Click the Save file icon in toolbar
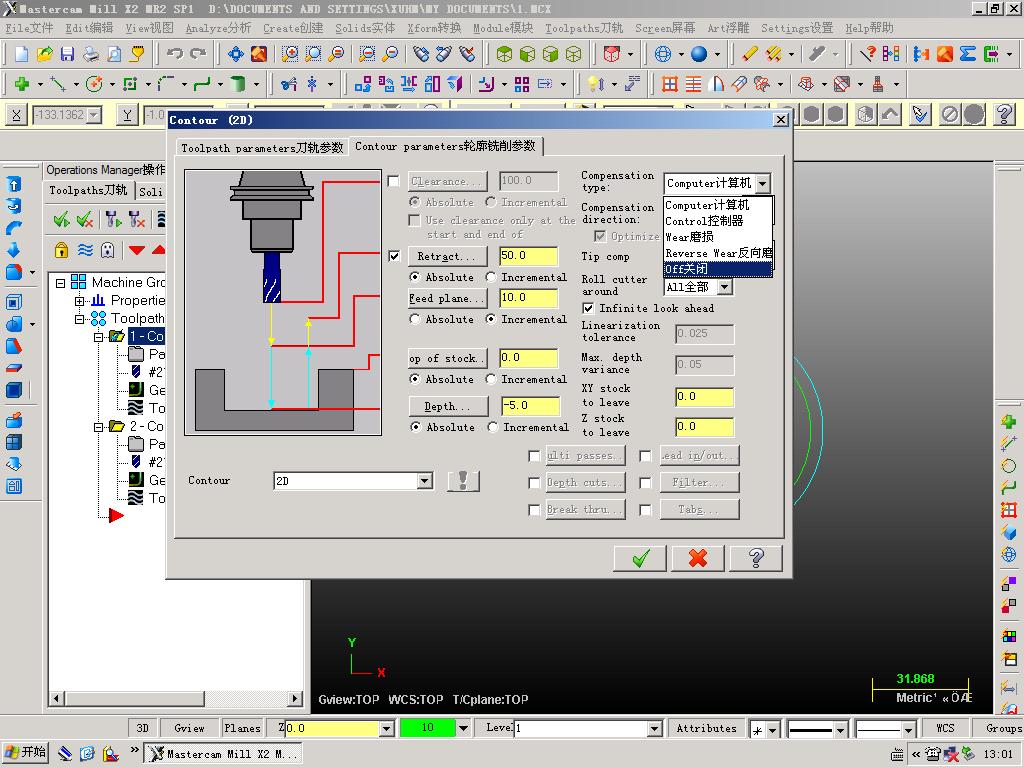This screenshot has width=1024, height=768. [67, 54]
